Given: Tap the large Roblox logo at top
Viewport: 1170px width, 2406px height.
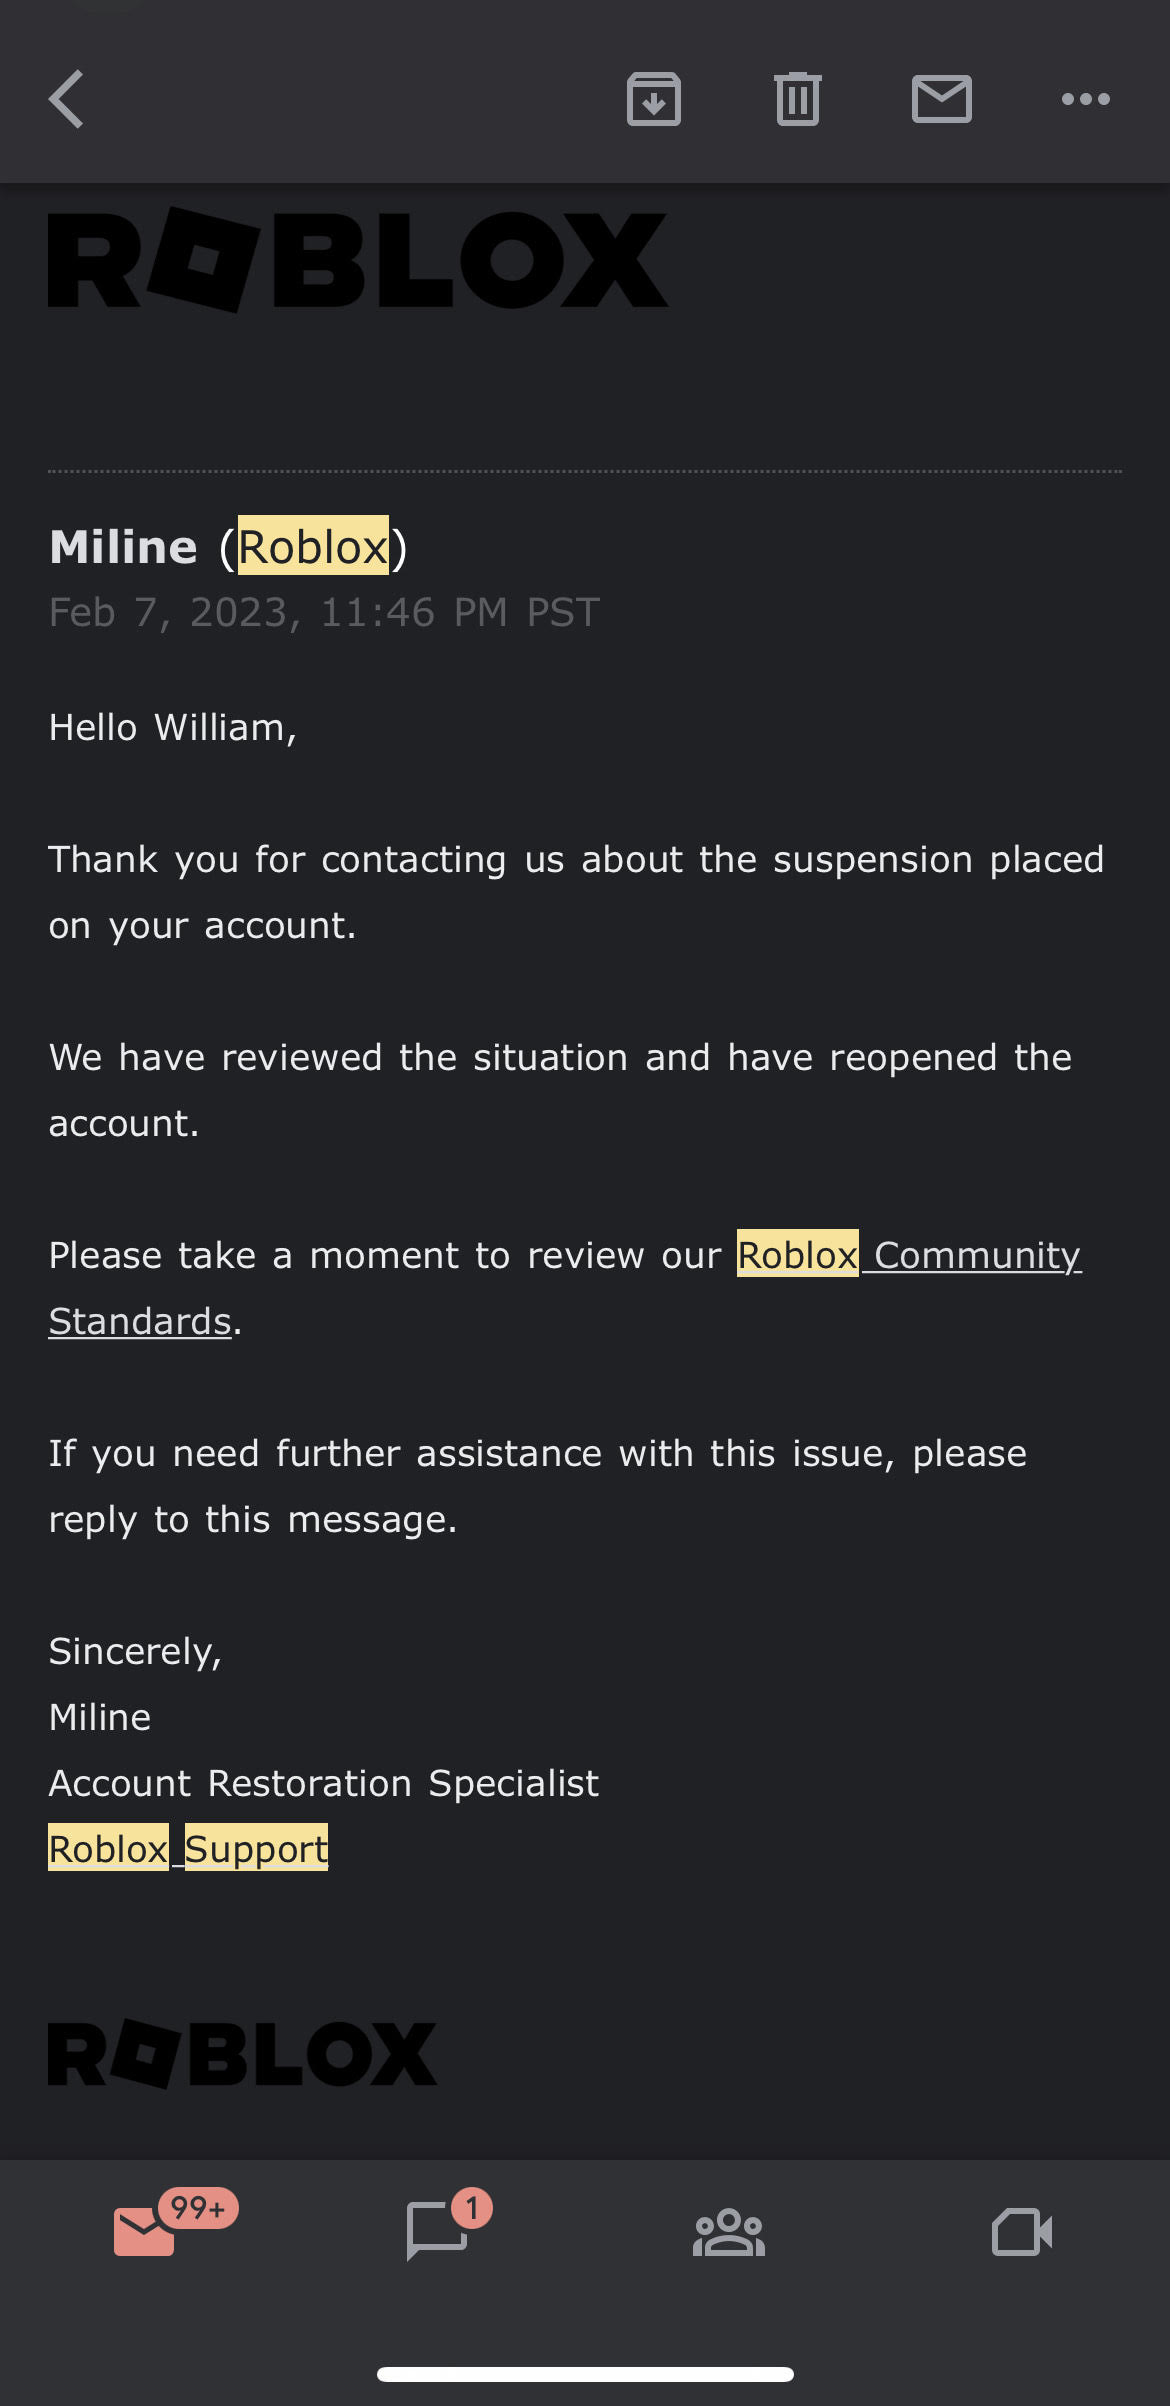Looking at the screenshot, I should point(357,260).
